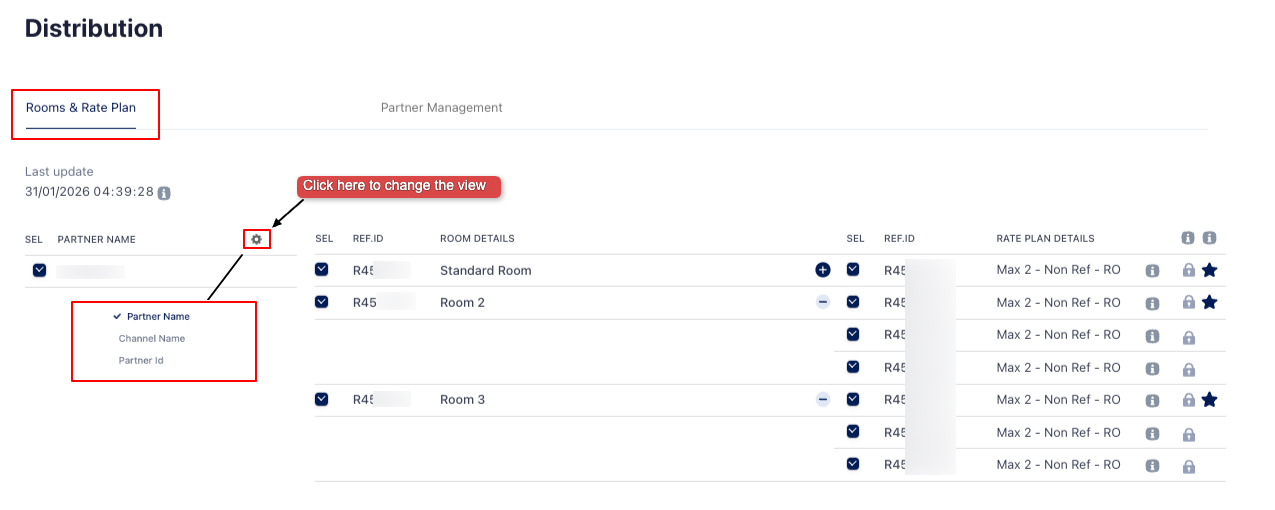
Task: Select Channel Name view option
Action: click(x=152, y=338)
